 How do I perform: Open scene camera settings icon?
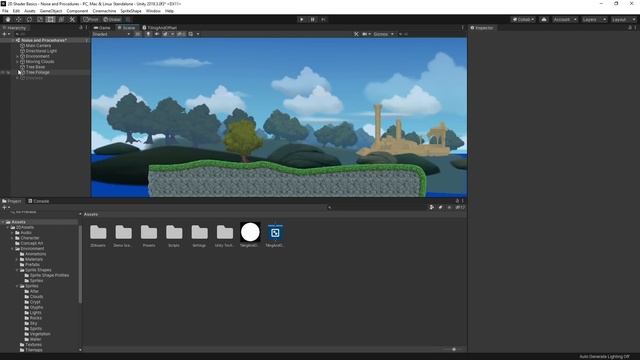click(x=365, y=34)
